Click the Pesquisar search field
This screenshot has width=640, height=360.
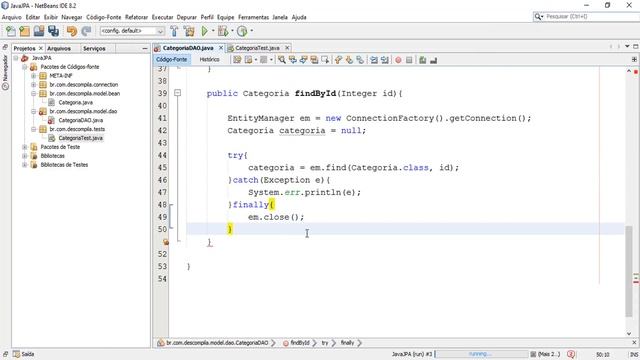[590, 16]
